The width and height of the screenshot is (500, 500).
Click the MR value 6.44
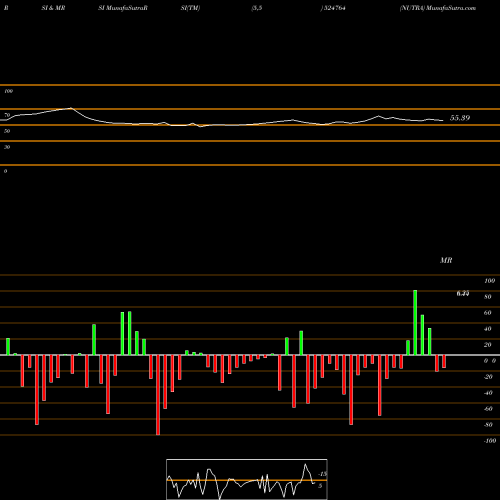(463, 293)
